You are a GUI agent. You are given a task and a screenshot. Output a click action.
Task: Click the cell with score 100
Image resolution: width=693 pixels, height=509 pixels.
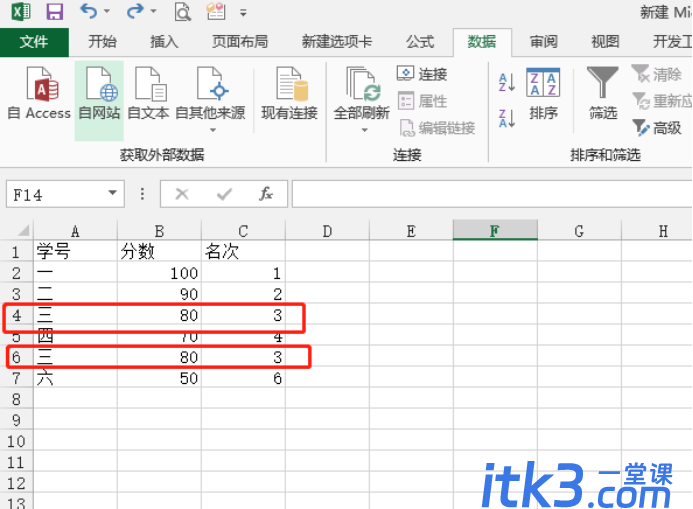tap(159, 273)
